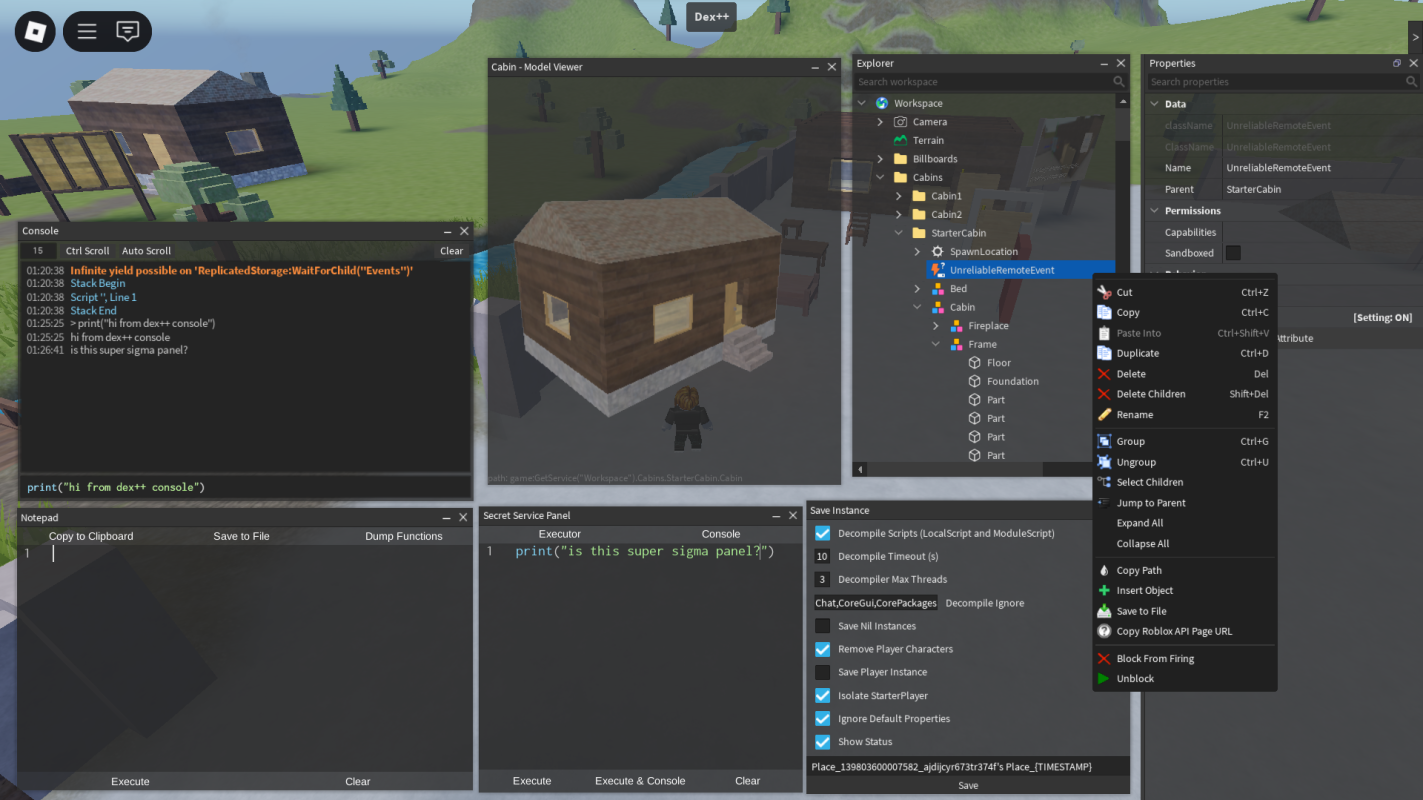Click Execute & Console button
Image resolution: width=1423 pixels, height=800 pixels.
[640, 781]
